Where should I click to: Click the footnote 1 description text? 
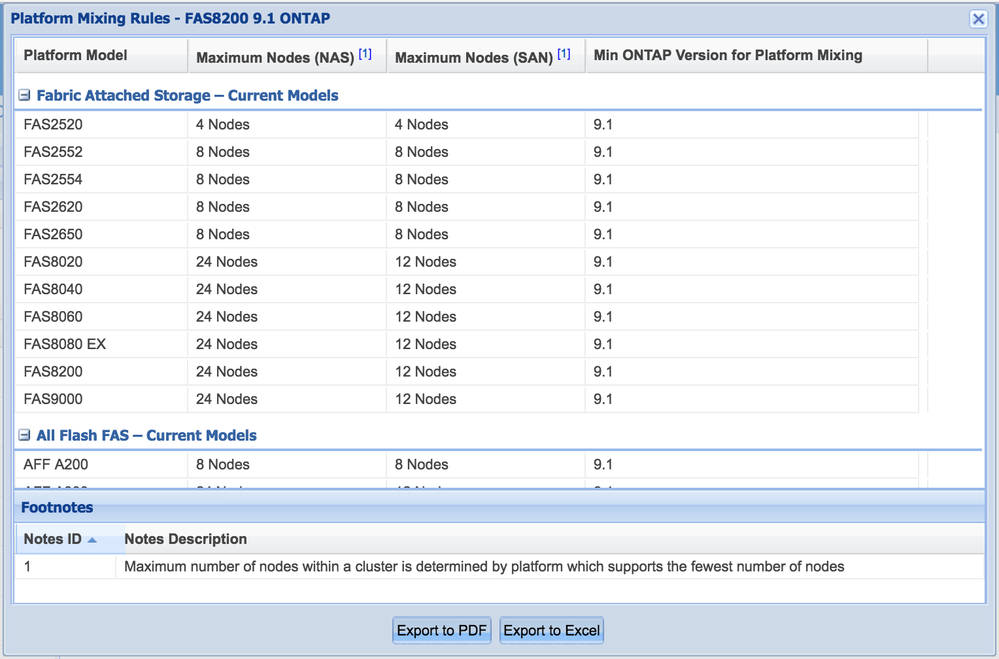[484, 567]
